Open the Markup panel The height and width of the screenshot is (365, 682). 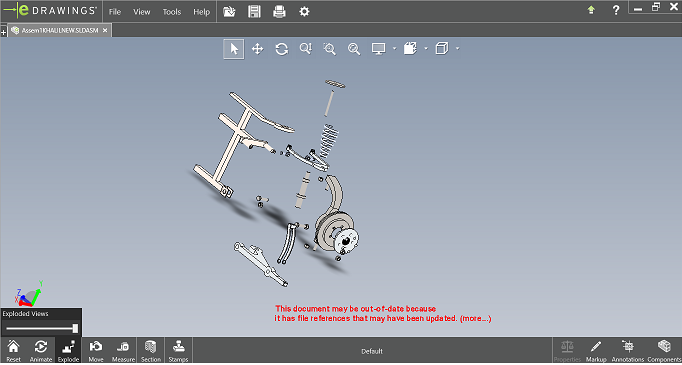[596, 351]
